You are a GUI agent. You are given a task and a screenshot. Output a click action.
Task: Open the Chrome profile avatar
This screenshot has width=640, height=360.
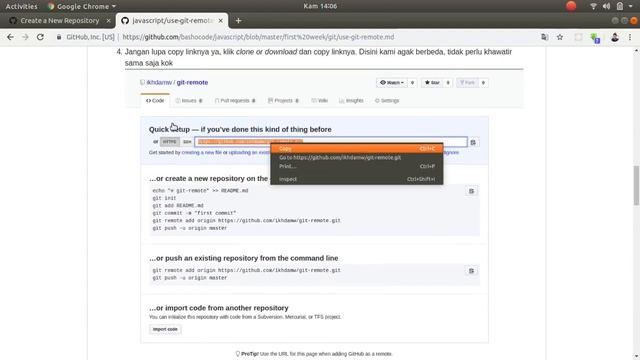click(615, 37)
